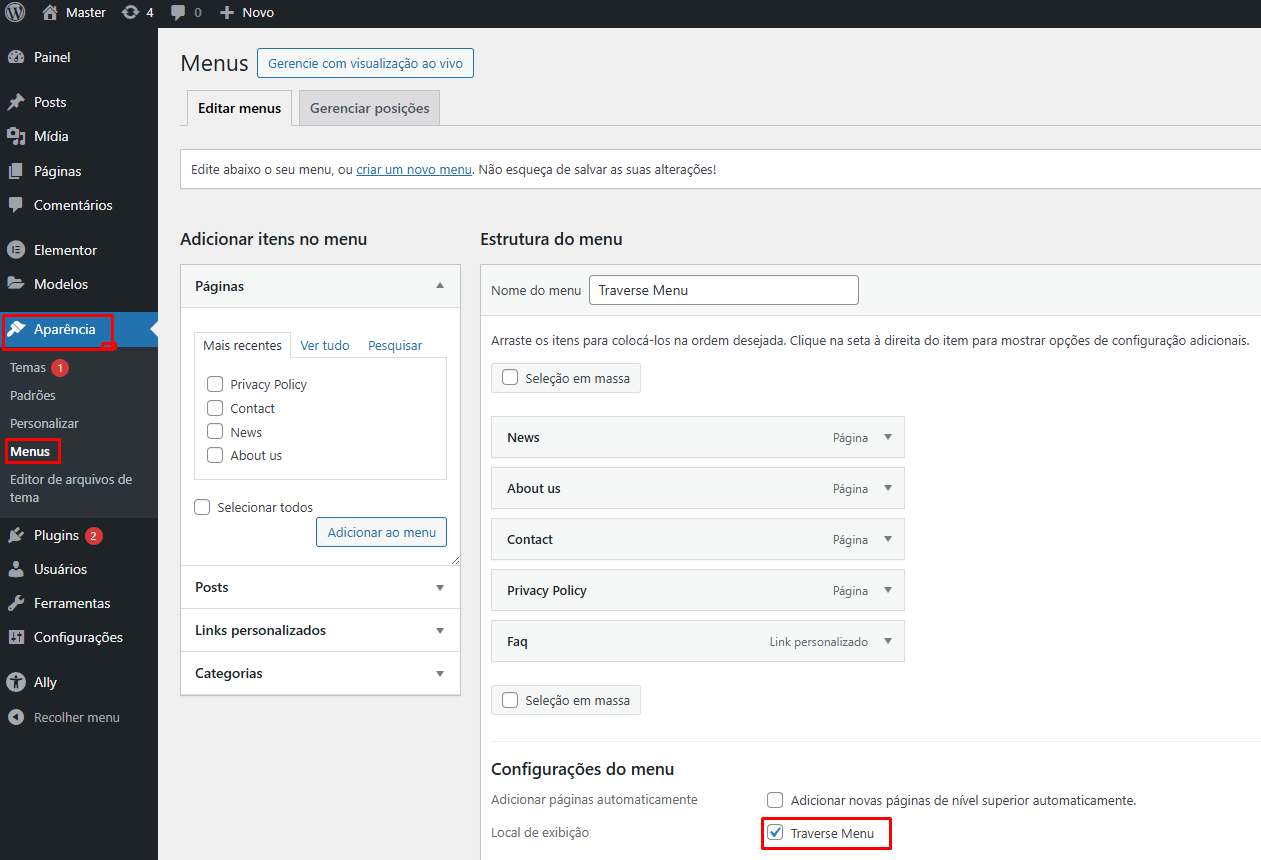Click the Elementor icon in the sidebar
1261x860 pixels.
coord(15,250)
